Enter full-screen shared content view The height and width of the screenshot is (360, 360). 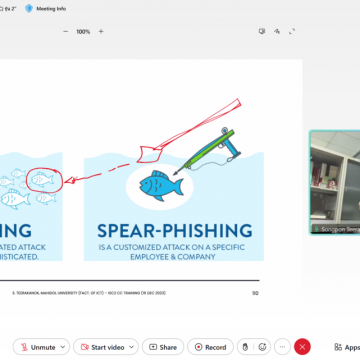[x=292, y=31]
